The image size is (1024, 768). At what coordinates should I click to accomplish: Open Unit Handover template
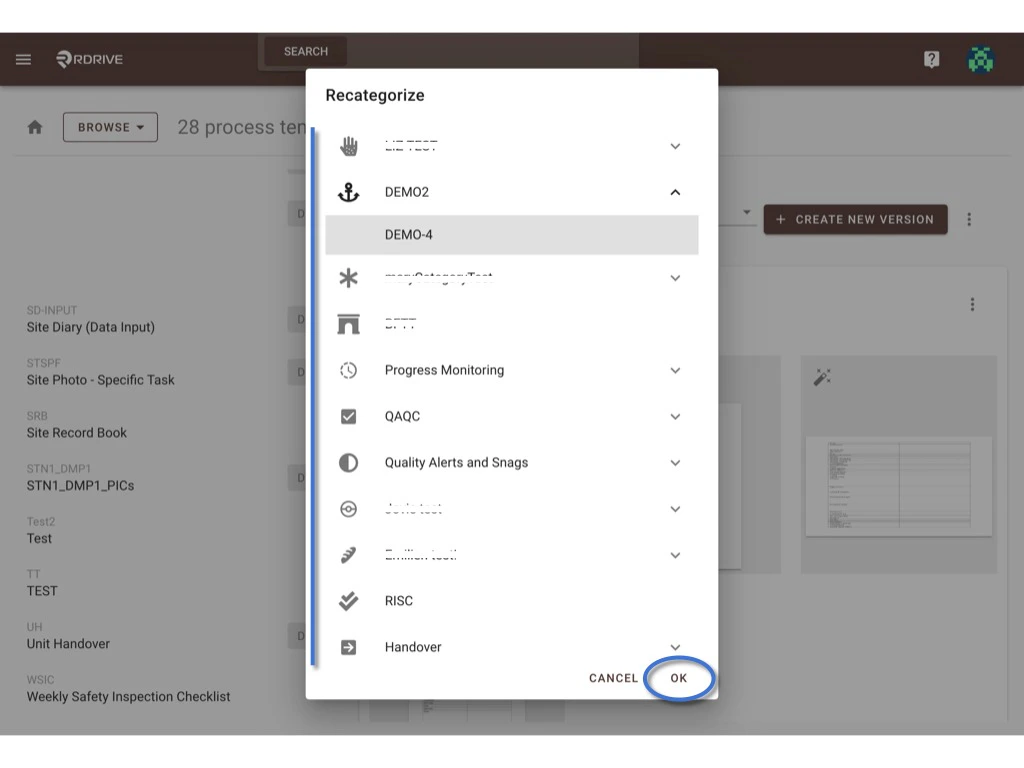[x=68, y=637]
